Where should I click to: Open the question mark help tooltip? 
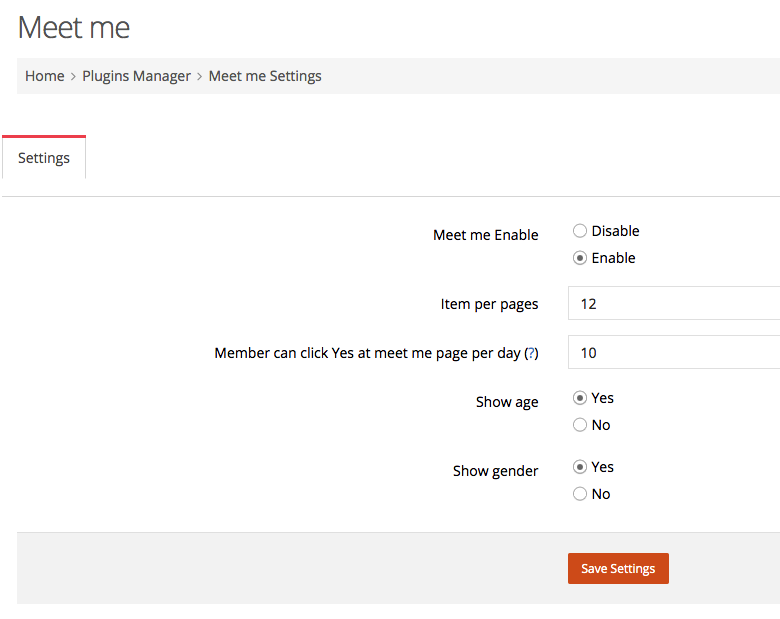(x=531, y=353)
